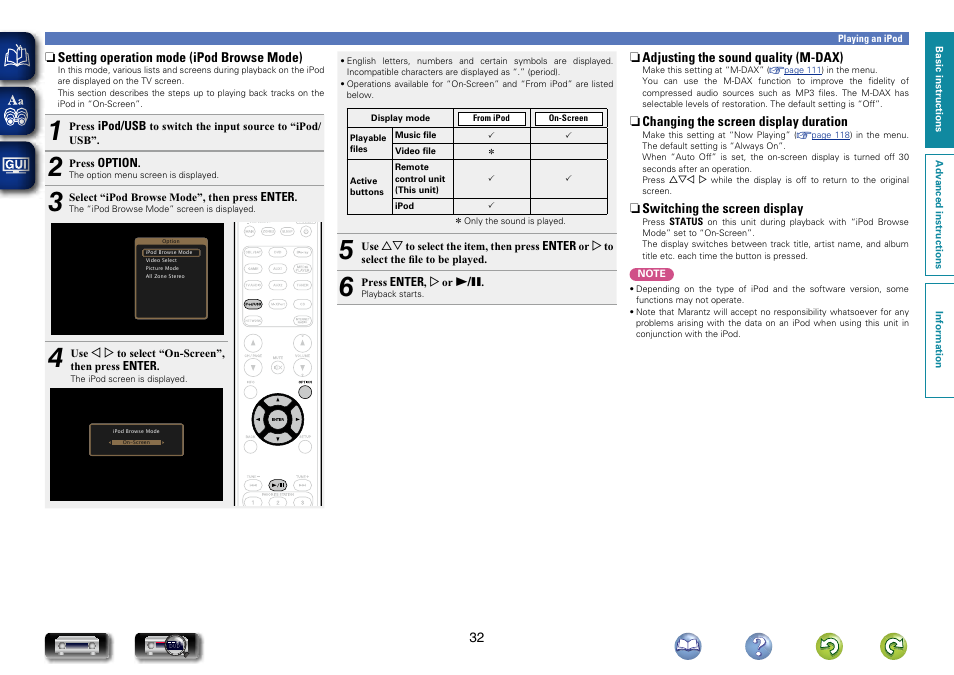
Task: Click the 'From iPod' table header
Action: 491,118
